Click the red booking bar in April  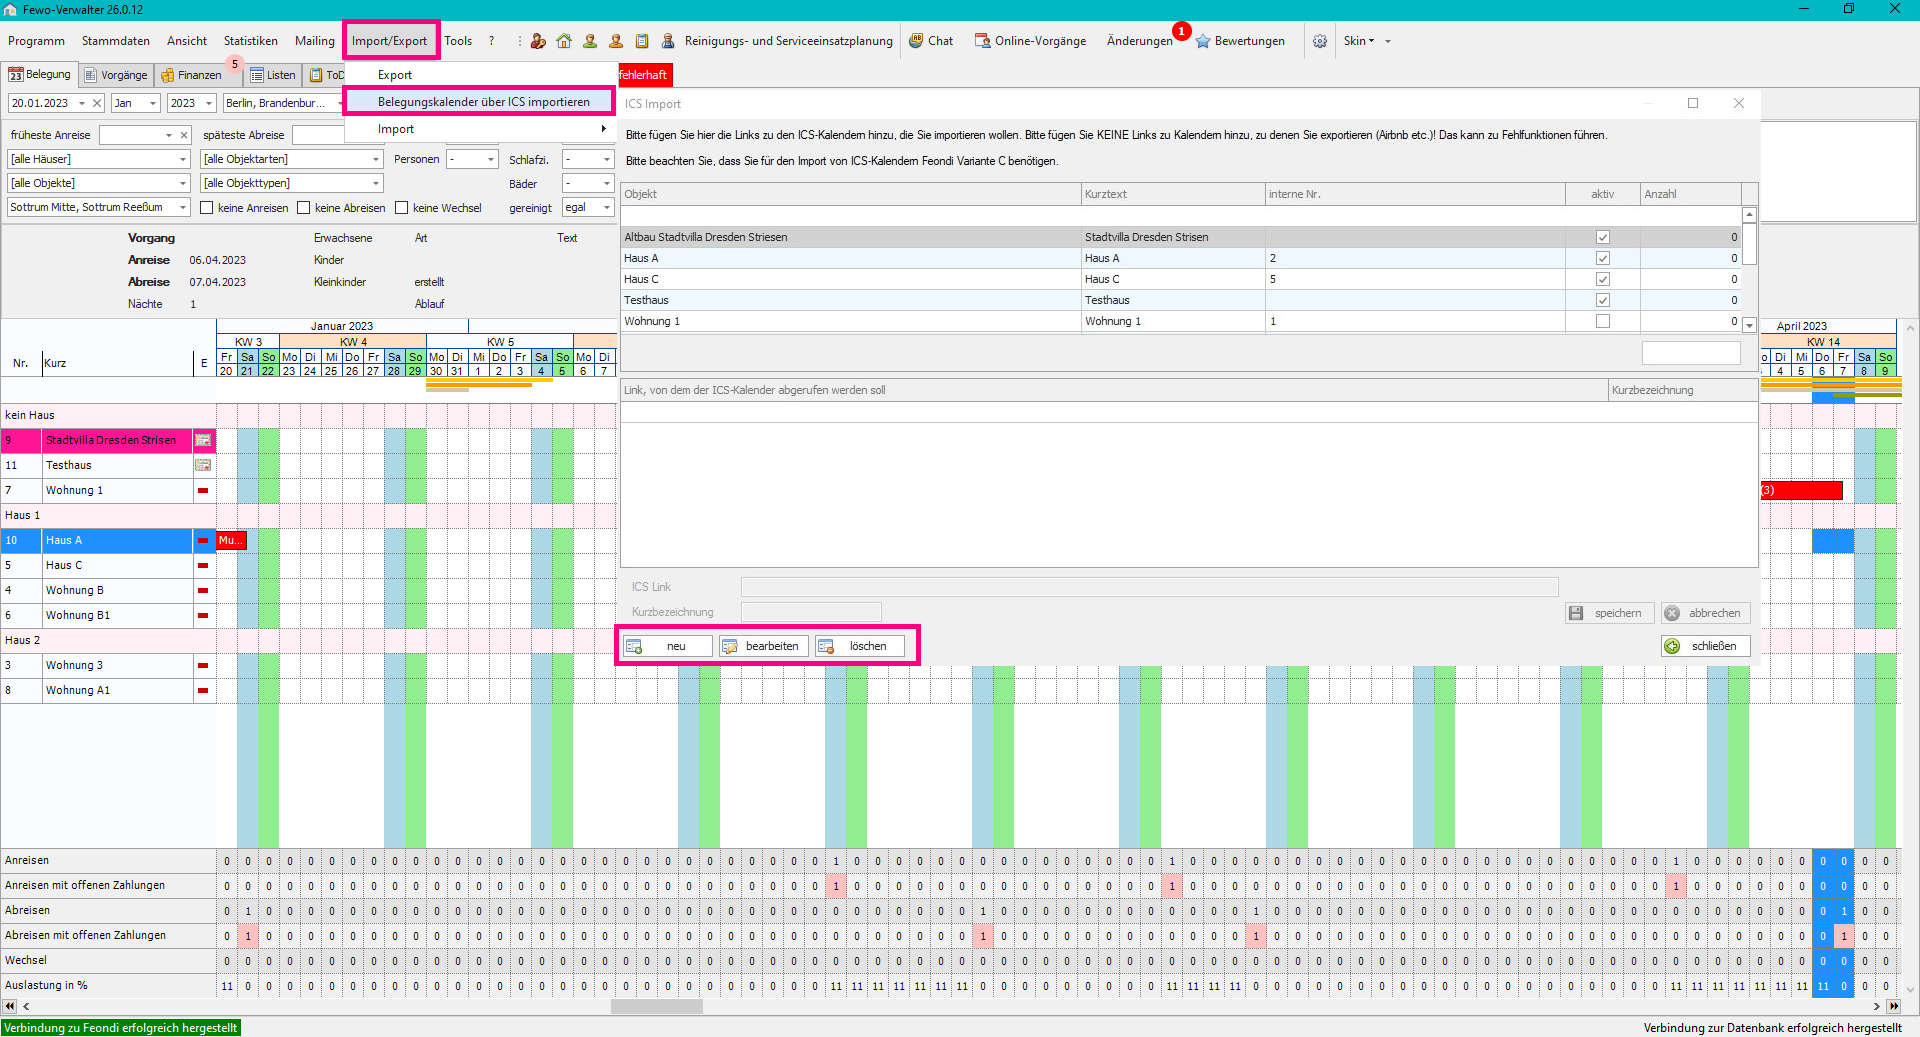tap(1801, 490)
